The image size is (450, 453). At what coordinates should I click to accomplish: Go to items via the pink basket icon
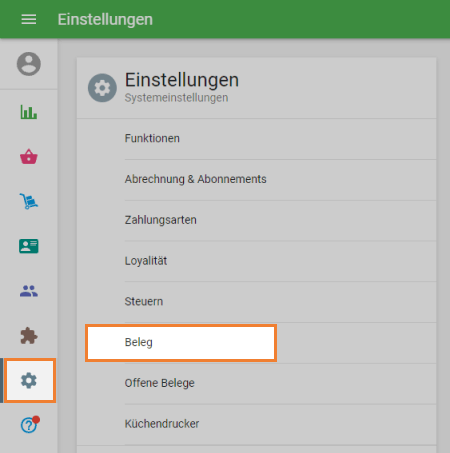point(29,156)
